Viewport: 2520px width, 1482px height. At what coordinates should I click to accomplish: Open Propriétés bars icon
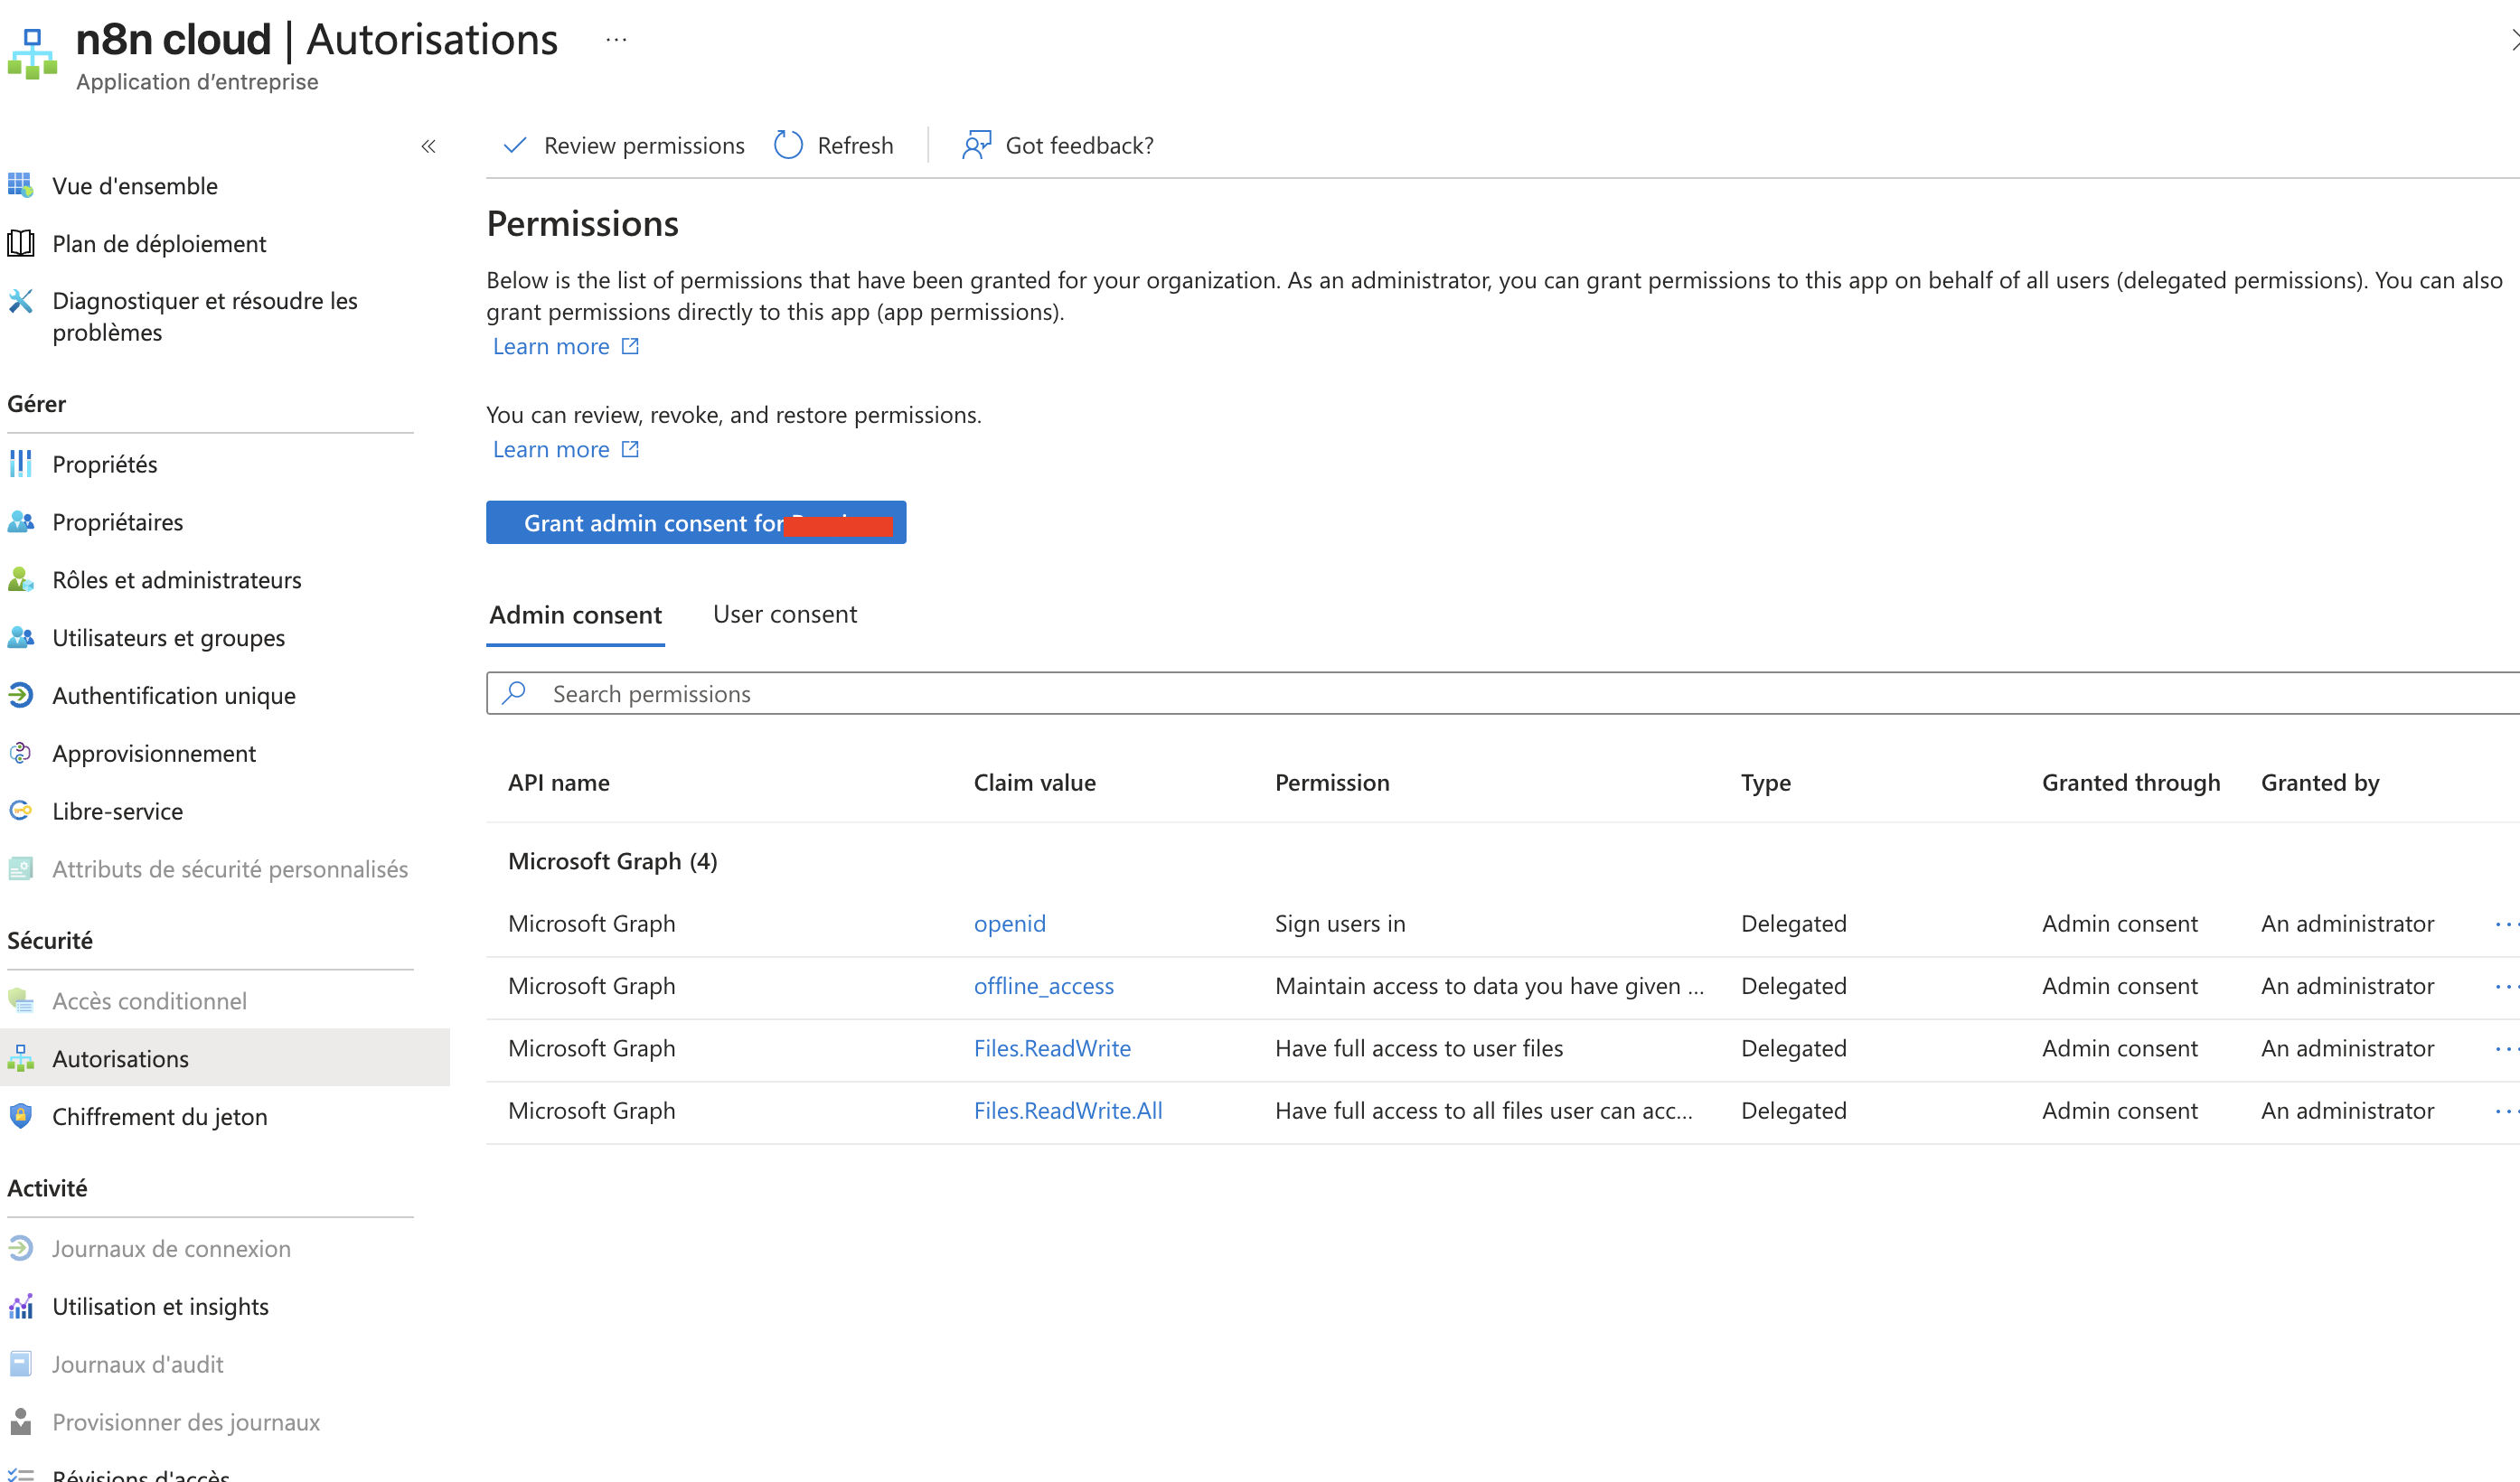click(21, 464)
